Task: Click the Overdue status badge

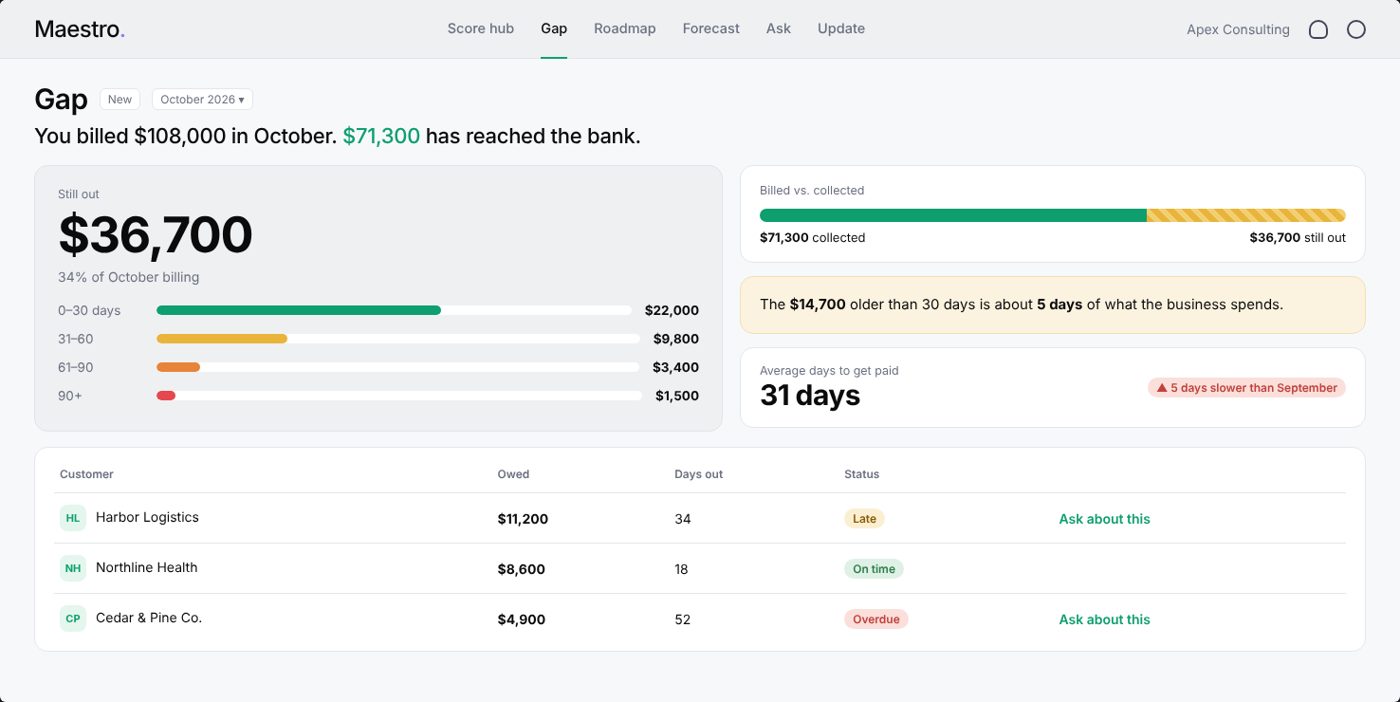Action: point(876,619)
